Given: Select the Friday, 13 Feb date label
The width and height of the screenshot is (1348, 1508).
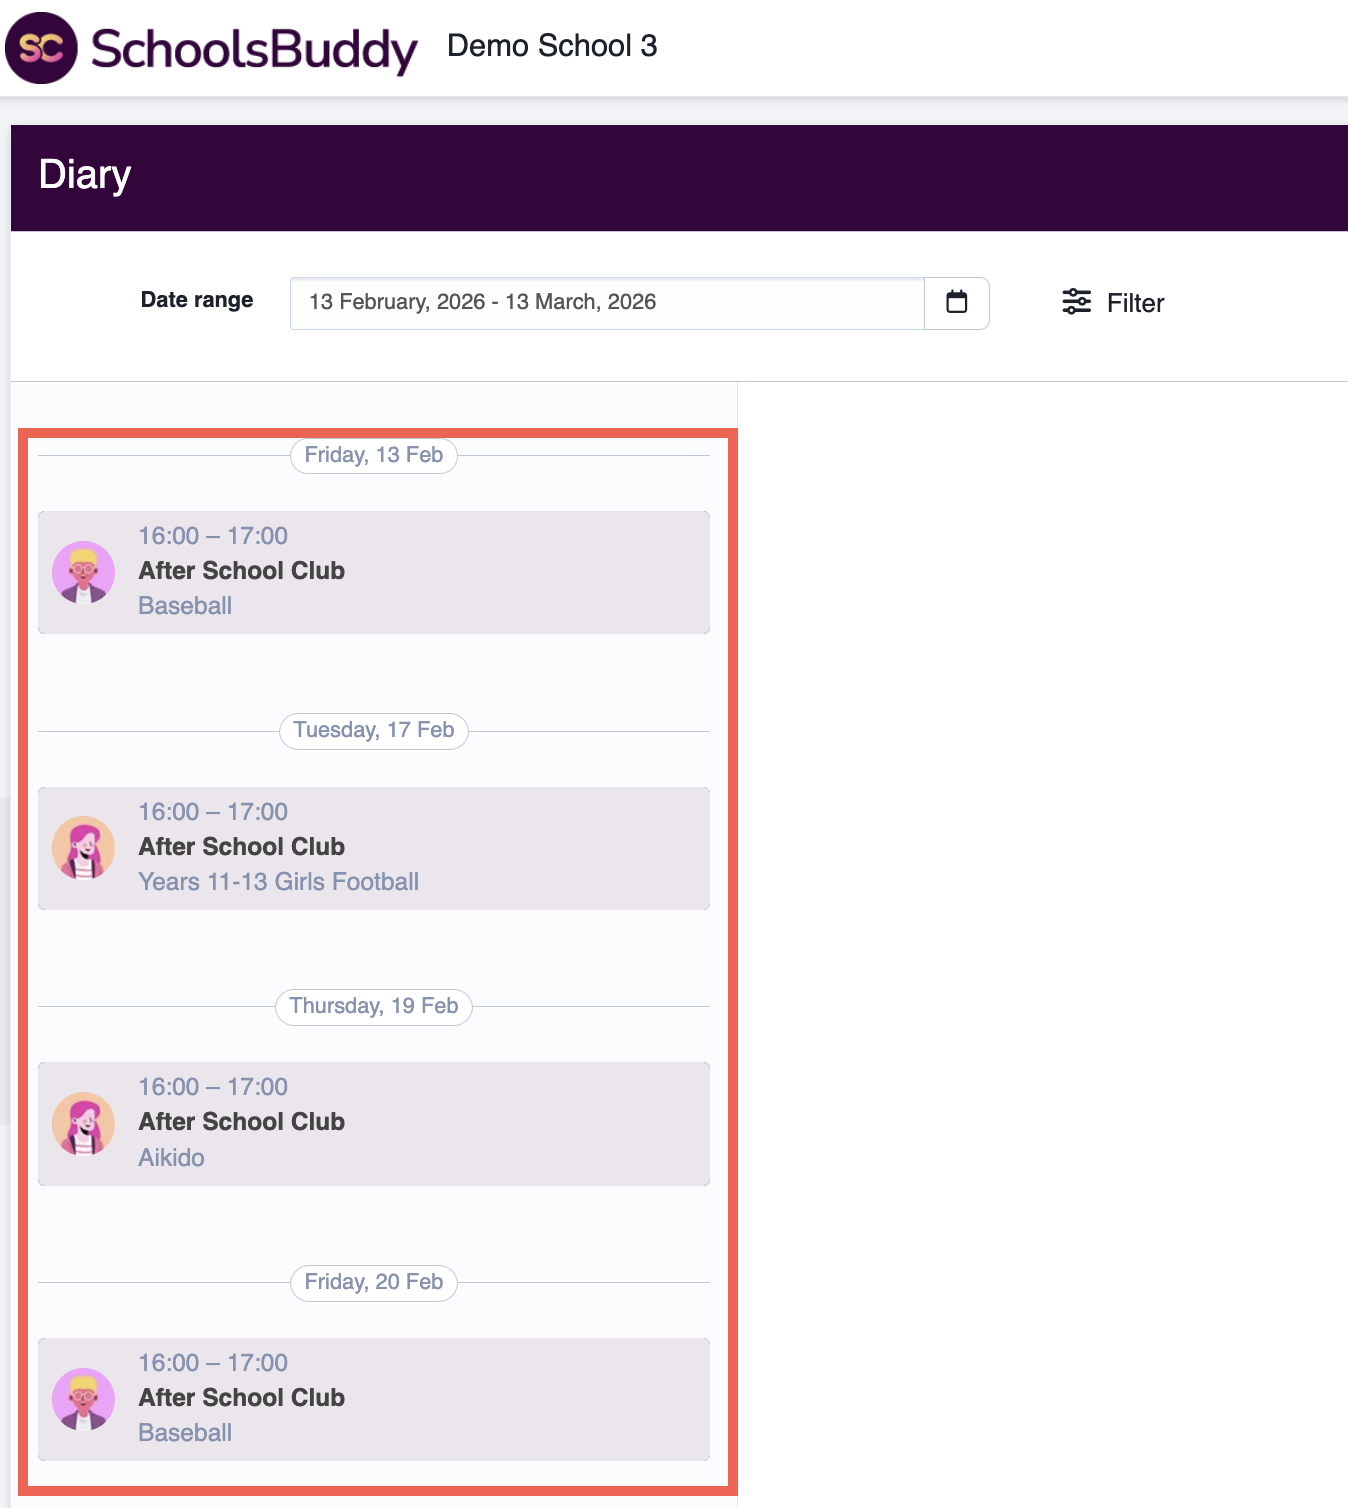Looking at the screenshot, I should 373,455.
